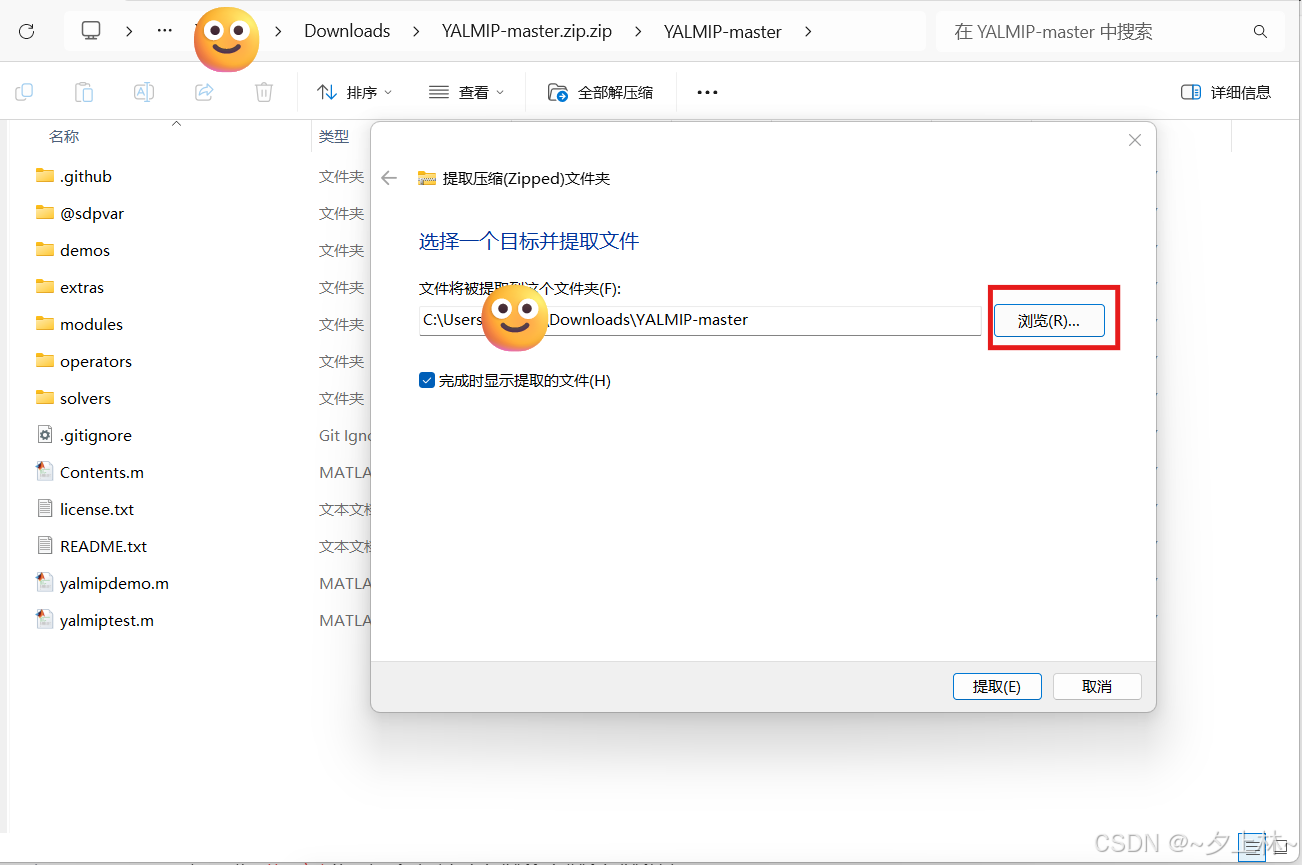The image size is (1302, 865).
Task: Click the 浏览(R) browse button
Action: click(1049, 320)
